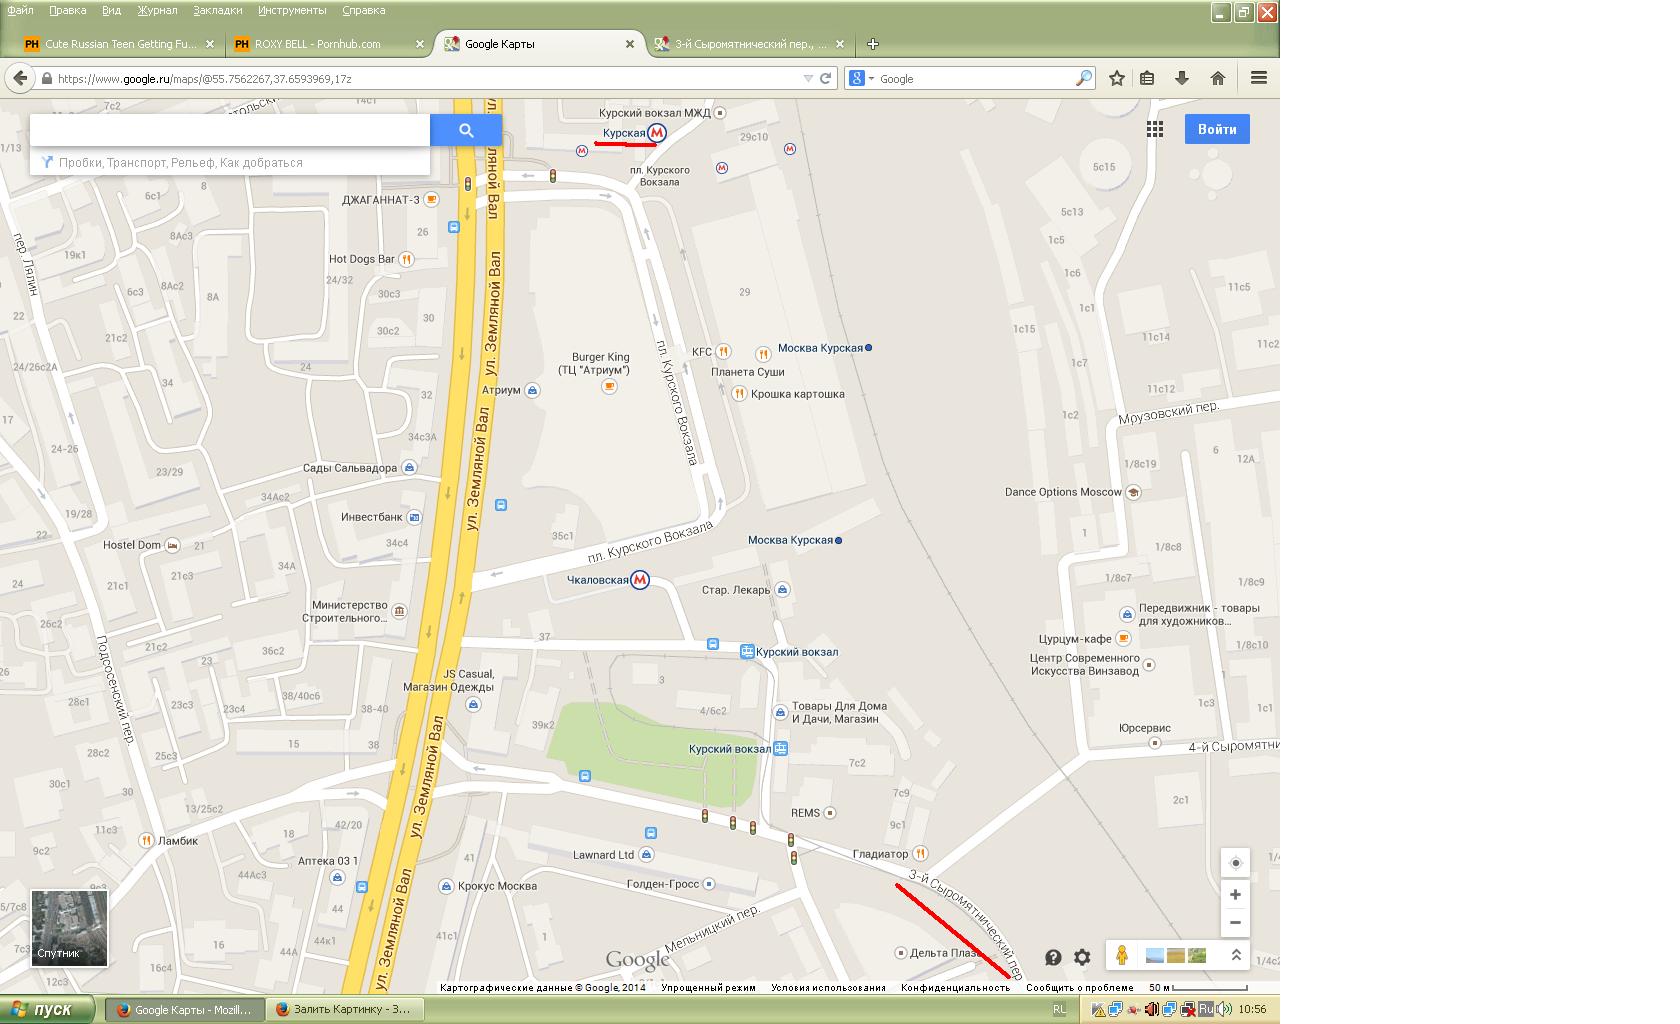Screen dimensions: 1680x1024
Task: Open the Google apps grid icon
Action: (x=1155, y=129)
